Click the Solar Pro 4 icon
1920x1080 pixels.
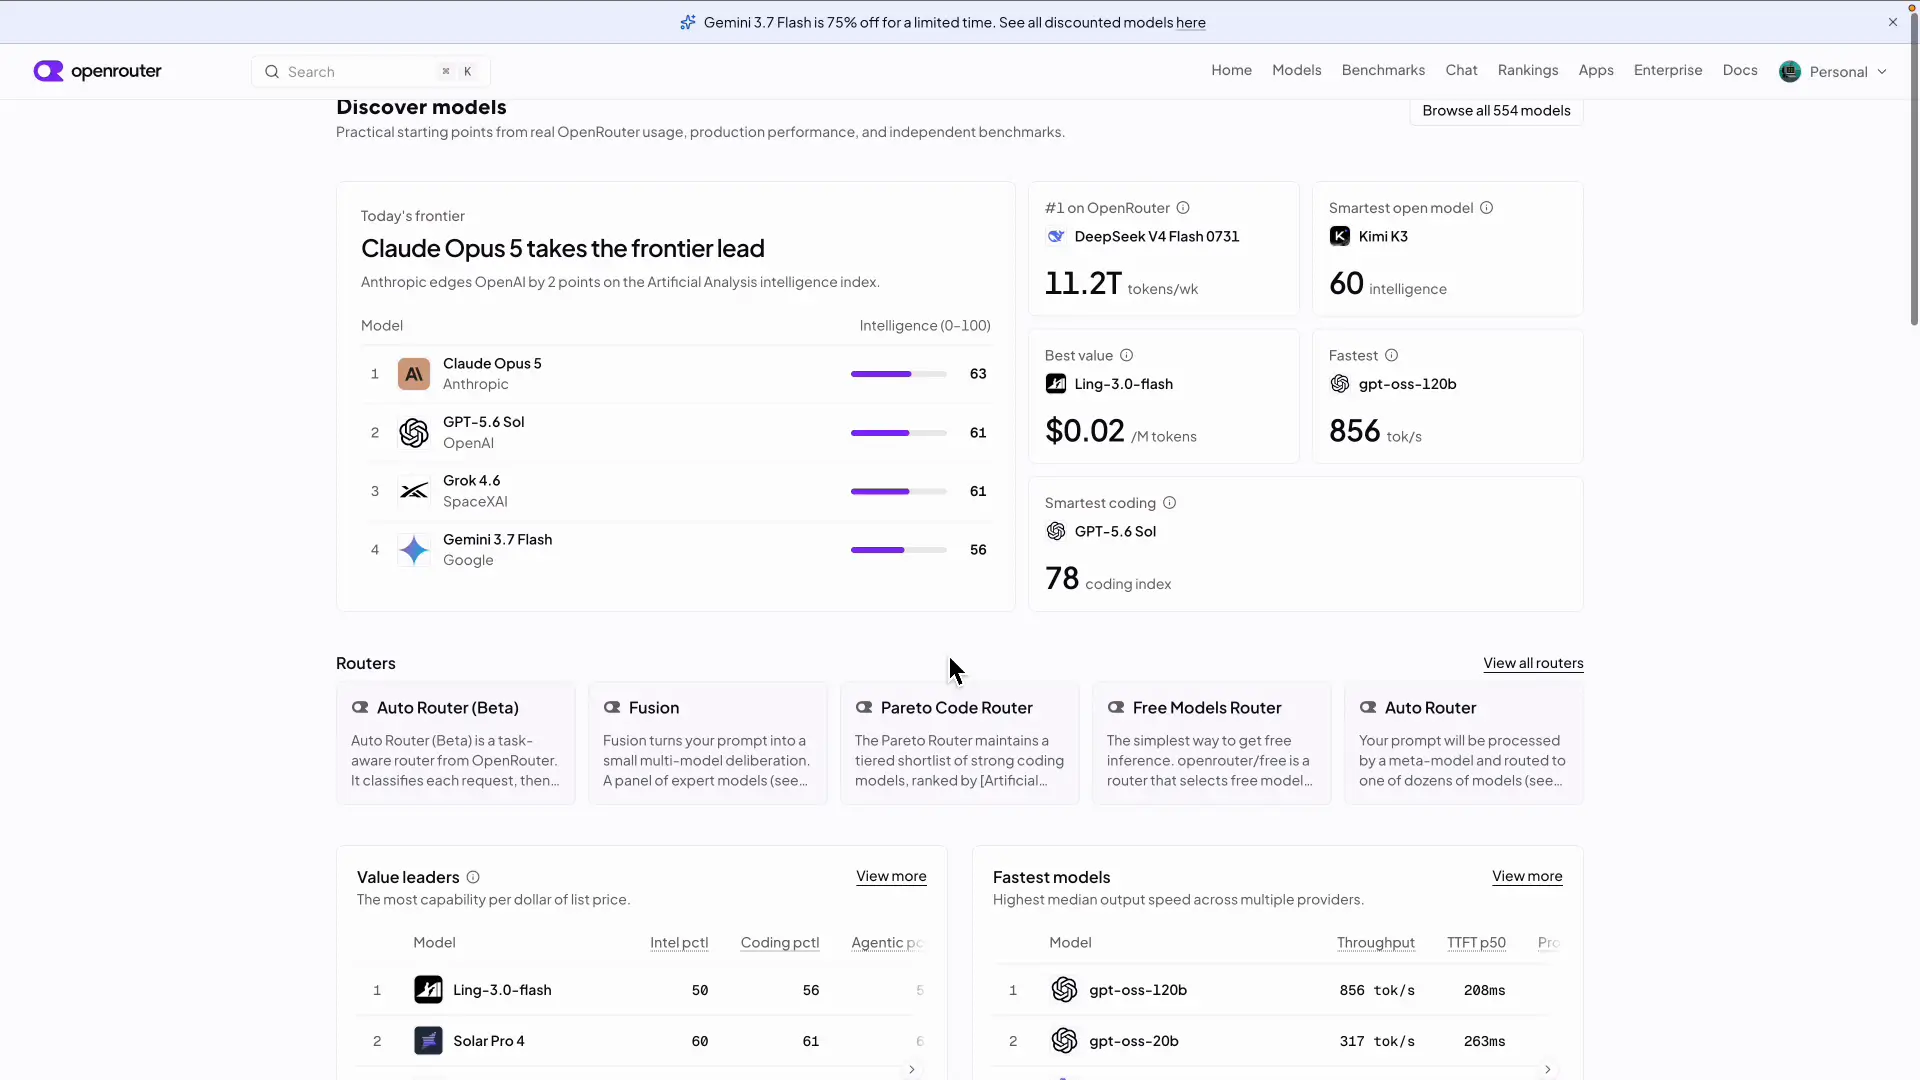coord(428,1041)
